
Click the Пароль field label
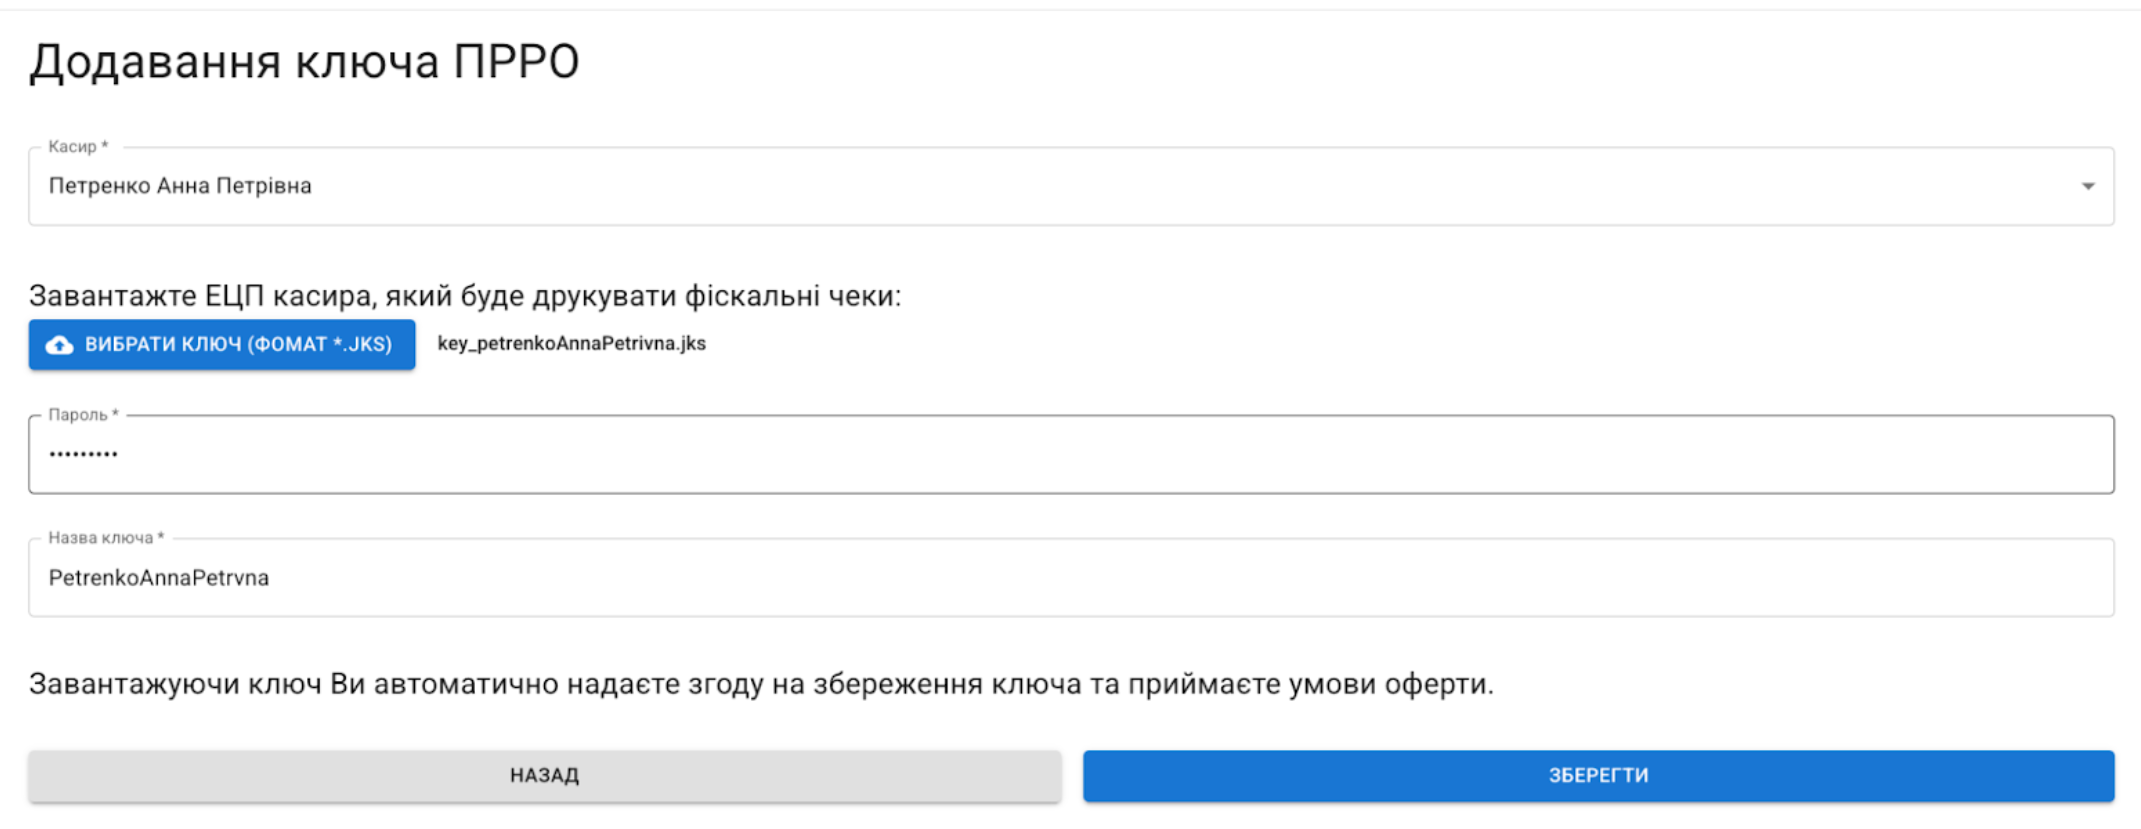pos(80,415)
